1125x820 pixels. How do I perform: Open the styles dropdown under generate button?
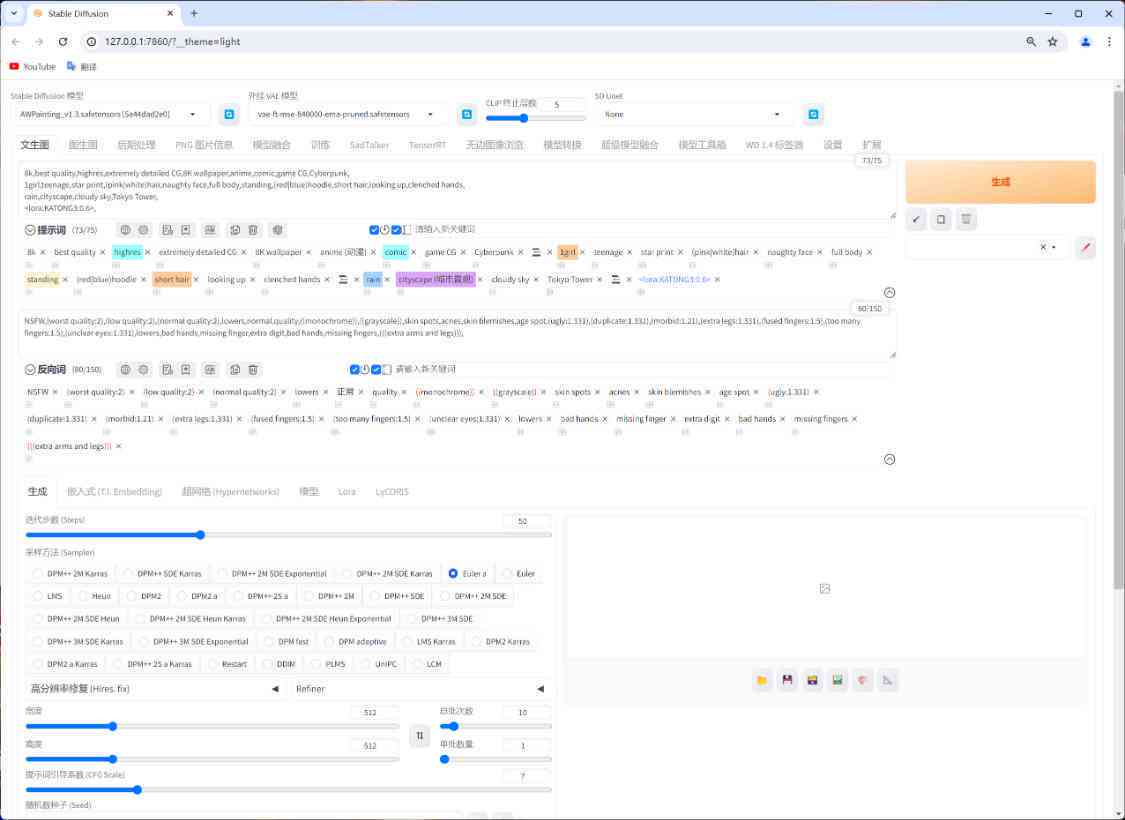[987, 248]
